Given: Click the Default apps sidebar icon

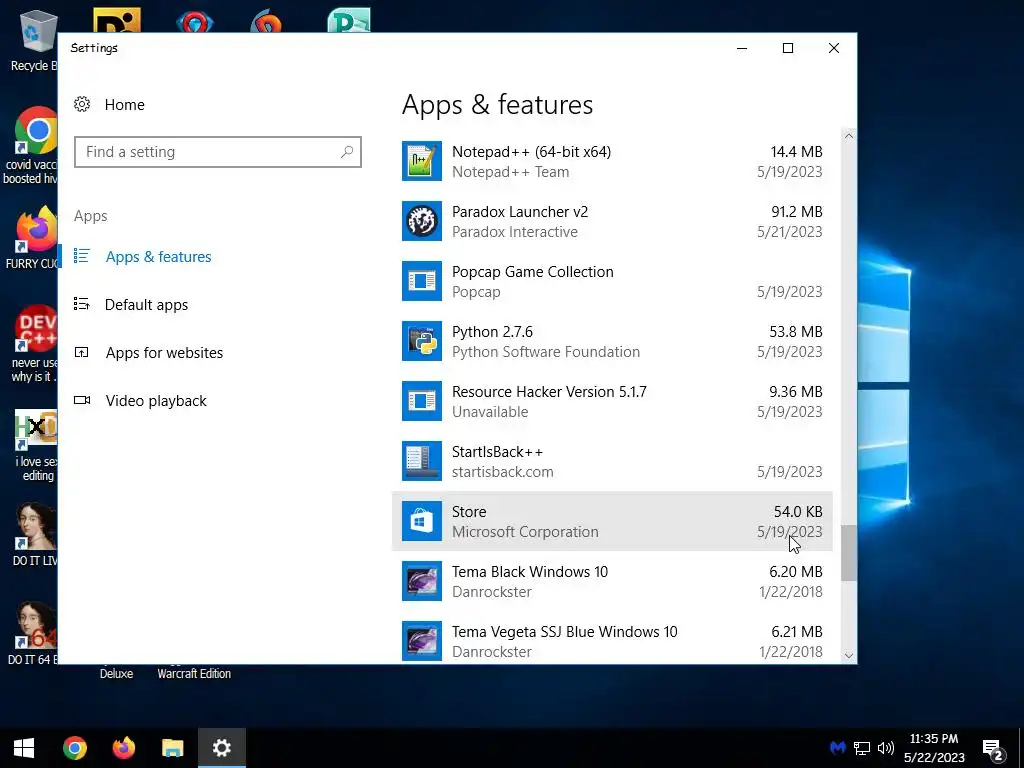Looking at the screenshot, I should pyautogui.click(x=82, y=304).
